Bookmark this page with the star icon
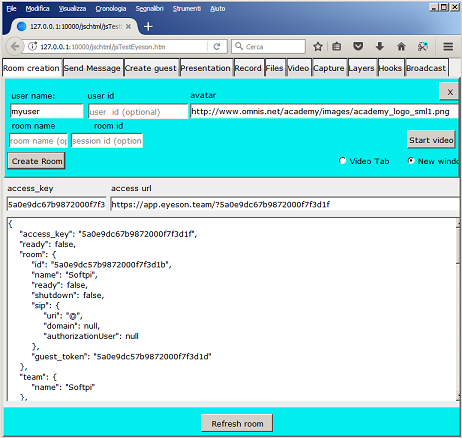This screenshot has height=438, width=462. (x=318, y=46)
